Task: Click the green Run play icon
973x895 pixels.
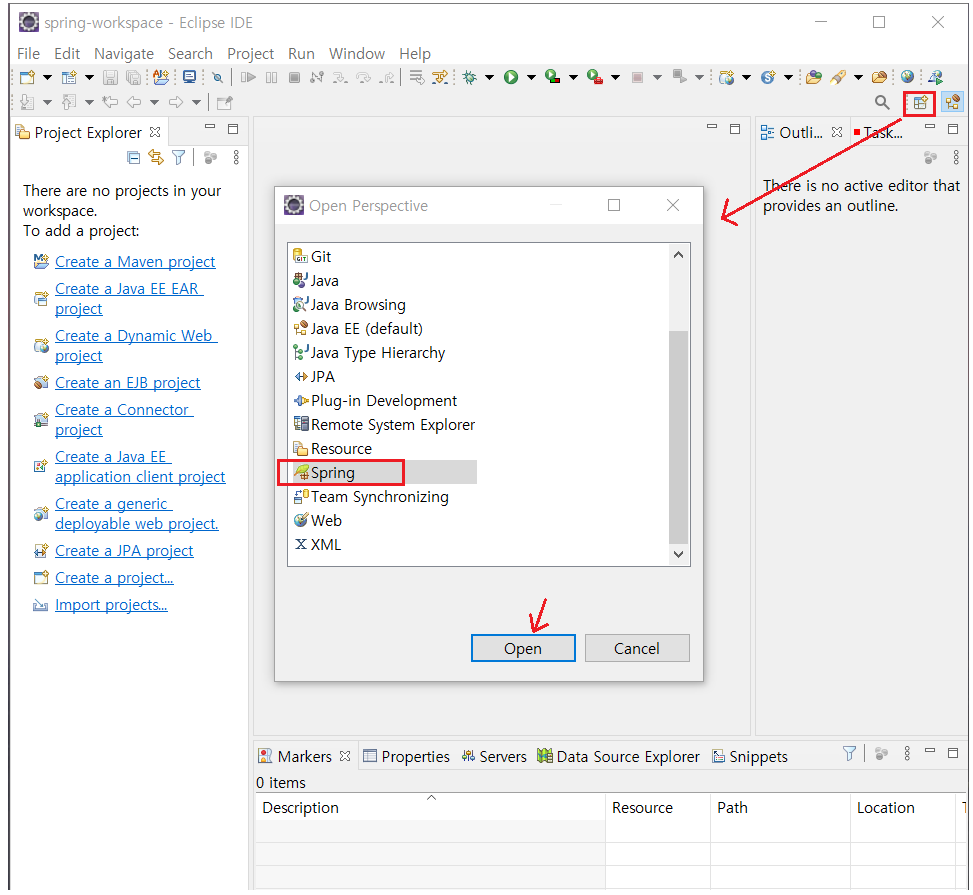Action: pos(511,78)
